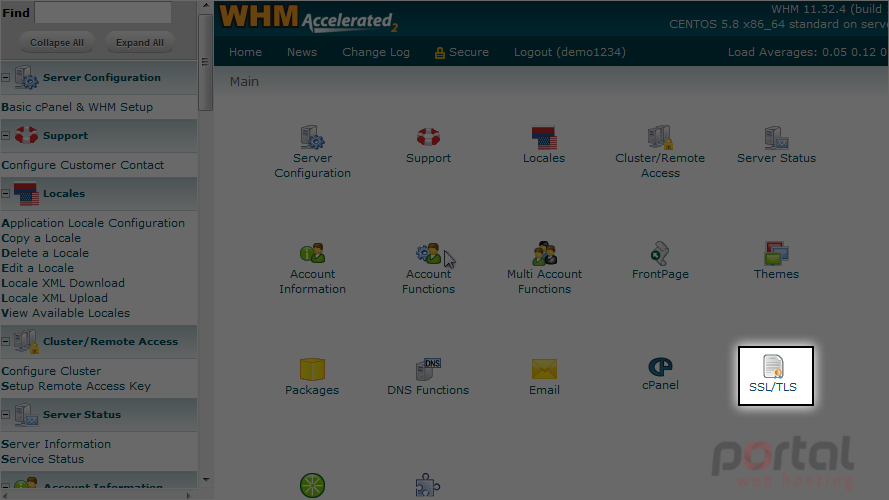Open Delete a Locale link
The width and height of the screenshot is (889, 500).
pyautogui.click(x=45, y=253)
